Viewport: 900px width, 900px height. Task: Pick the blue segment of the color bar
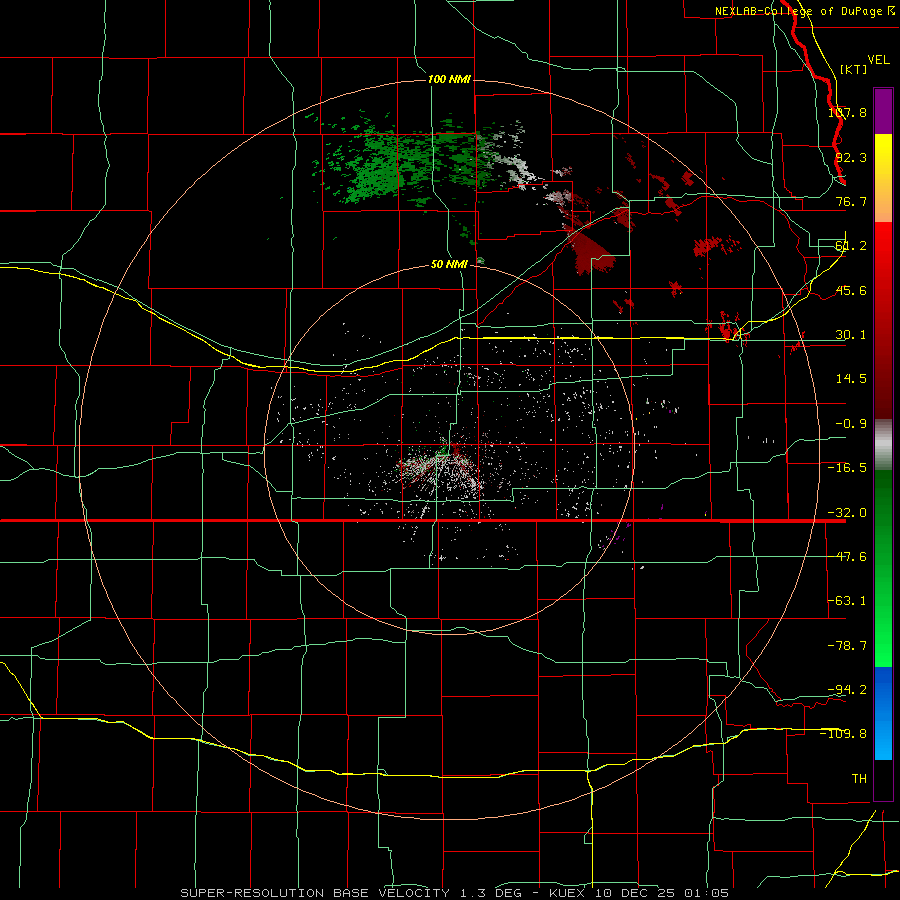883,713
